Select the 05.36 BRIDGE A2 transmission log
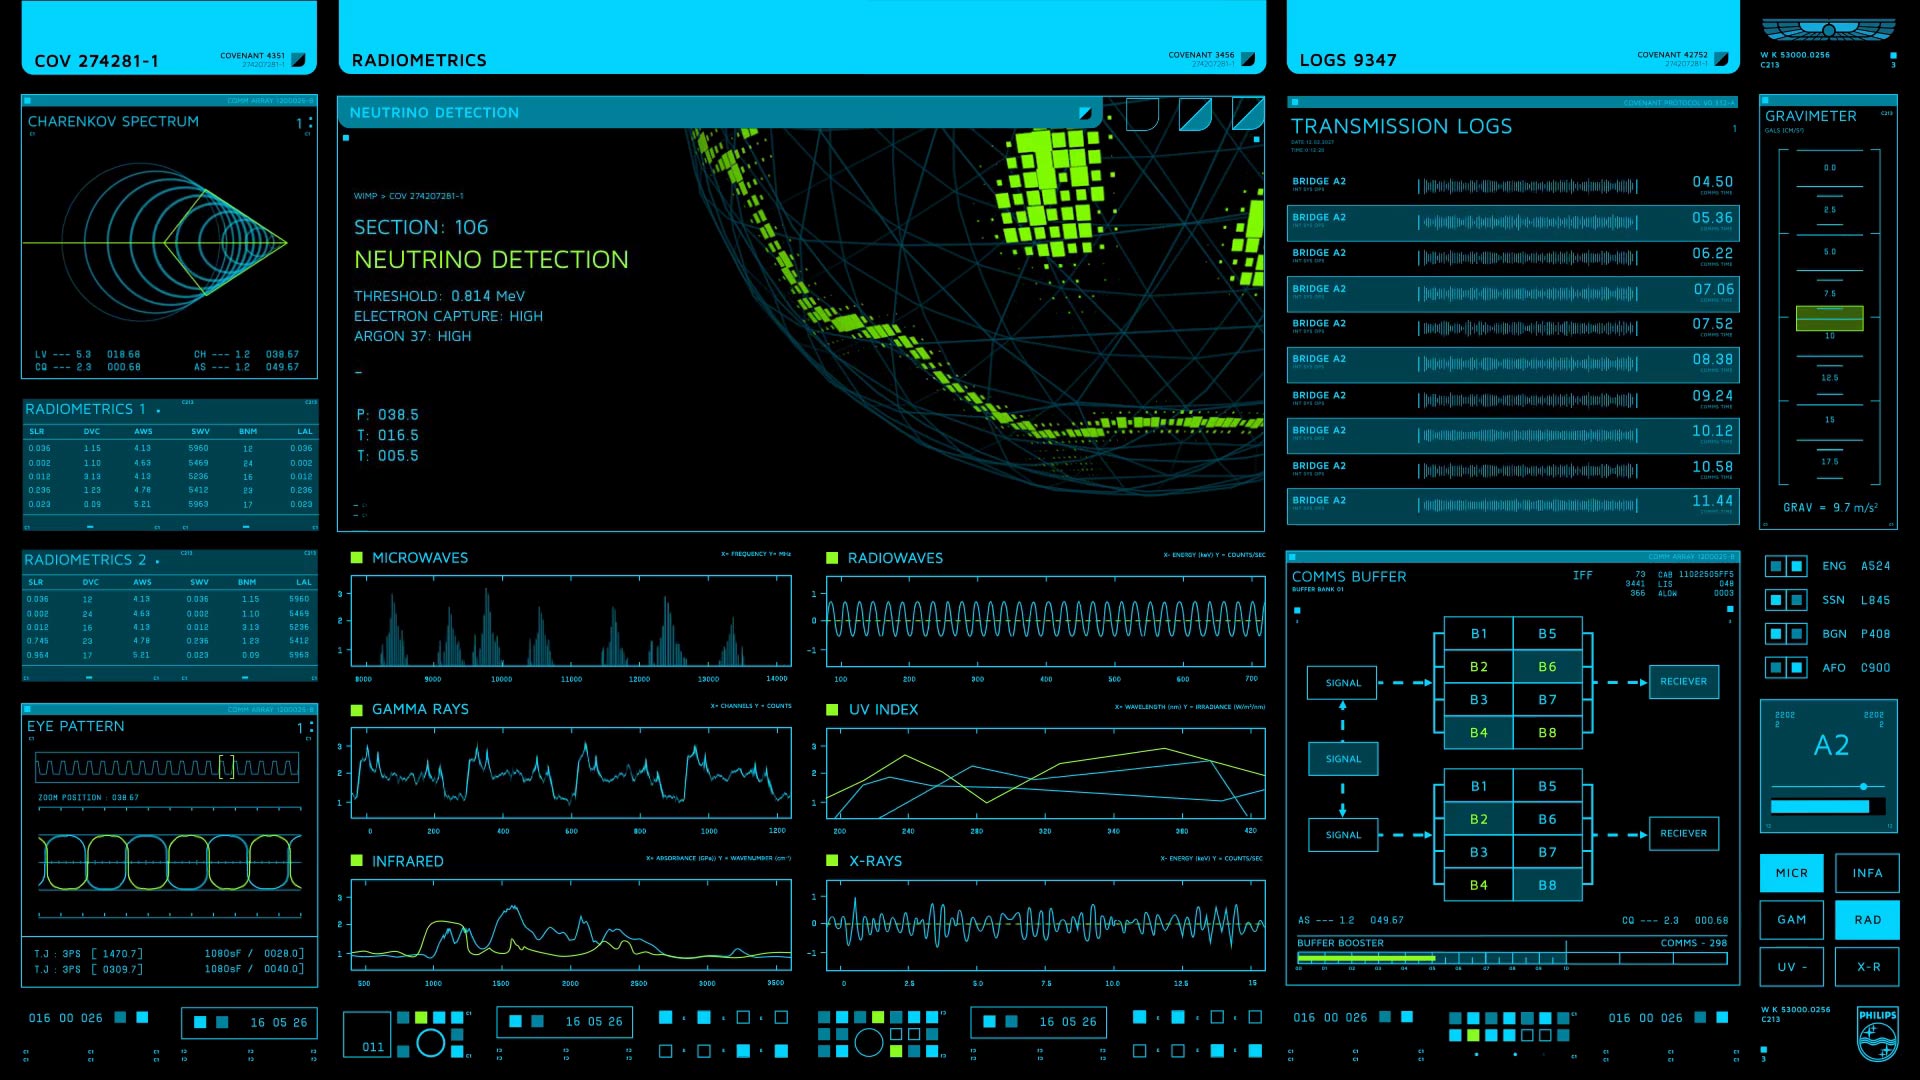 [x=1512, y=222]
